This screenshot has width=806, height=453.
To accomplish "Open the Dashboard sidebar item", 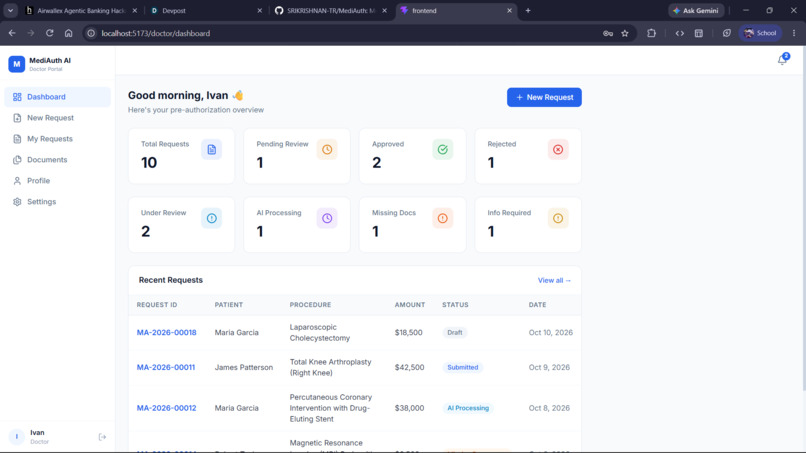I will coord(58,97).
